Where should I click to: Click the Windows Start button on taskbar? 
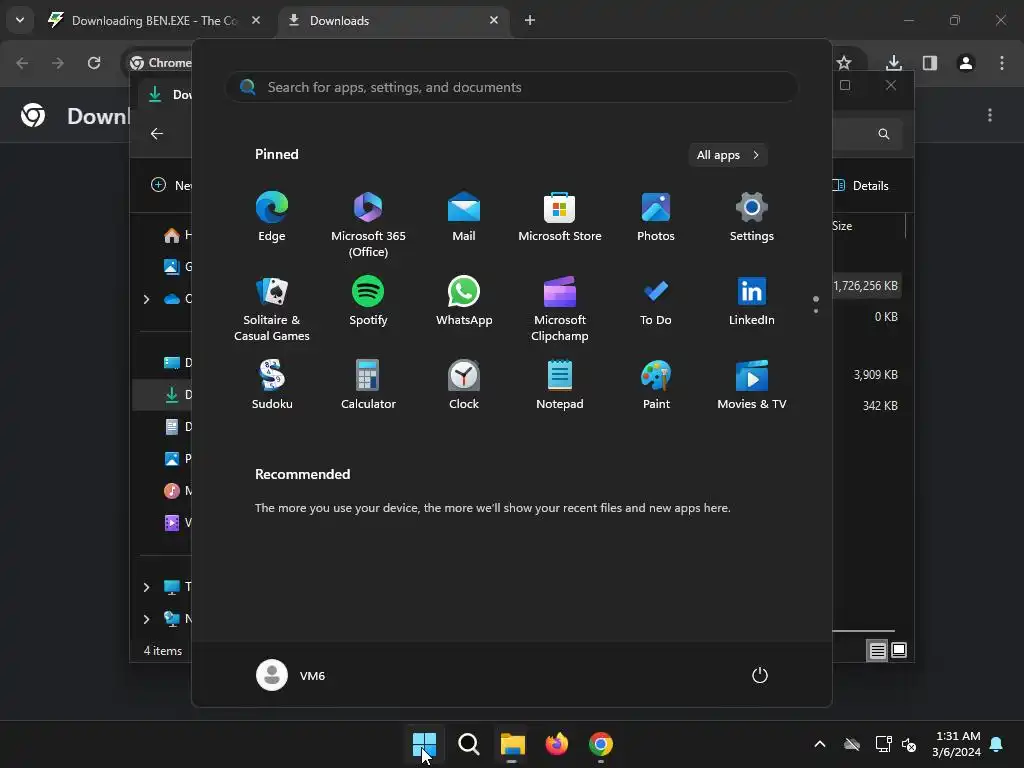click(424, 744)
